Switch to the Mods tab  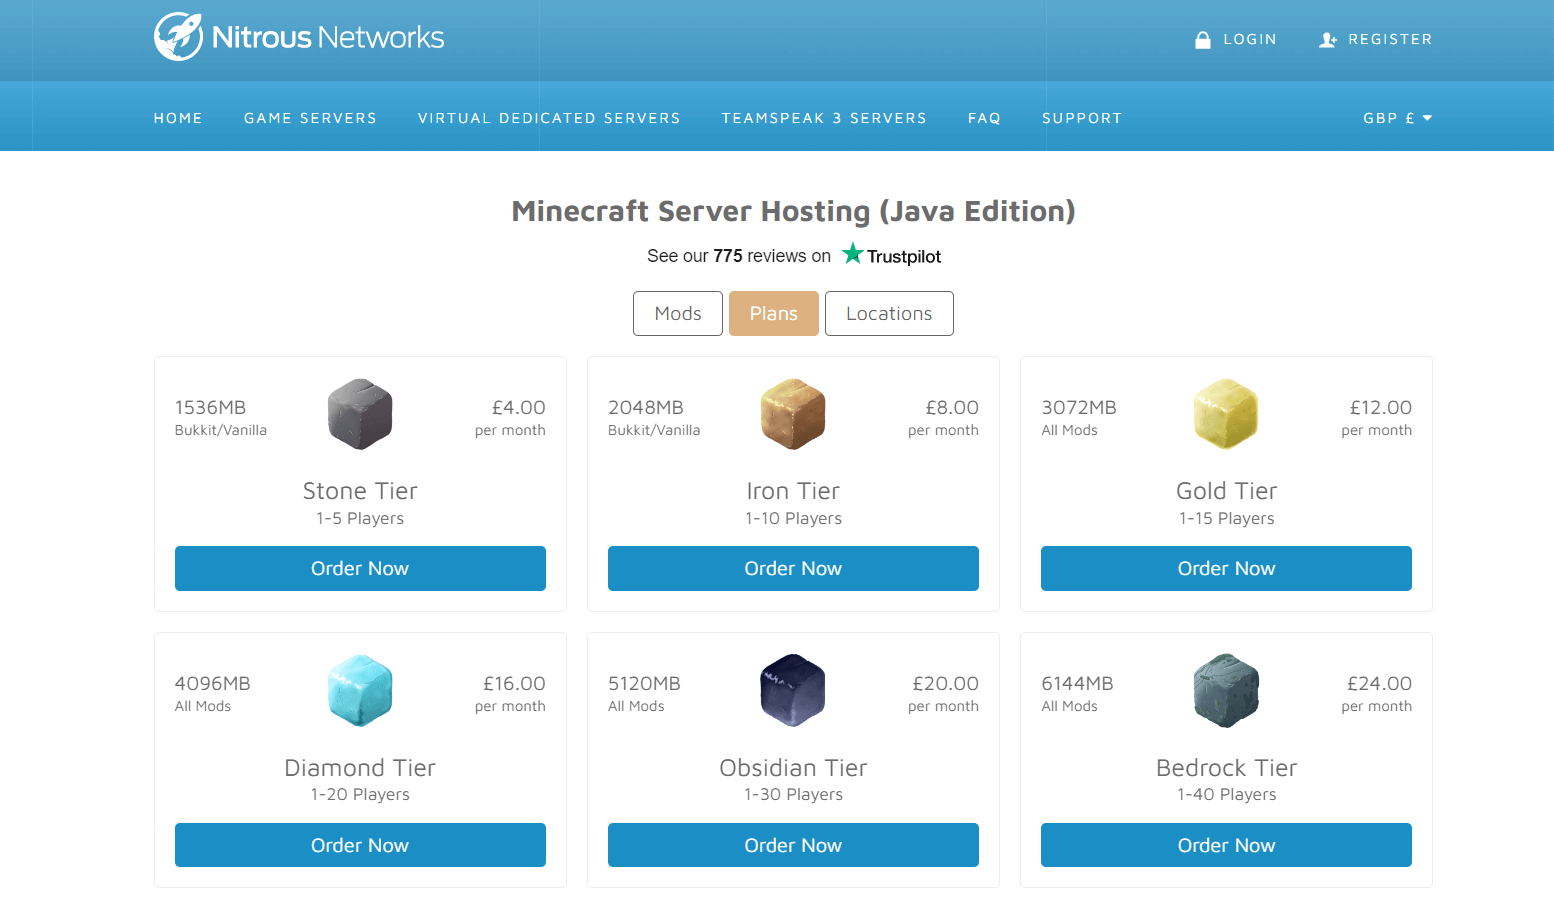point(678,313)
